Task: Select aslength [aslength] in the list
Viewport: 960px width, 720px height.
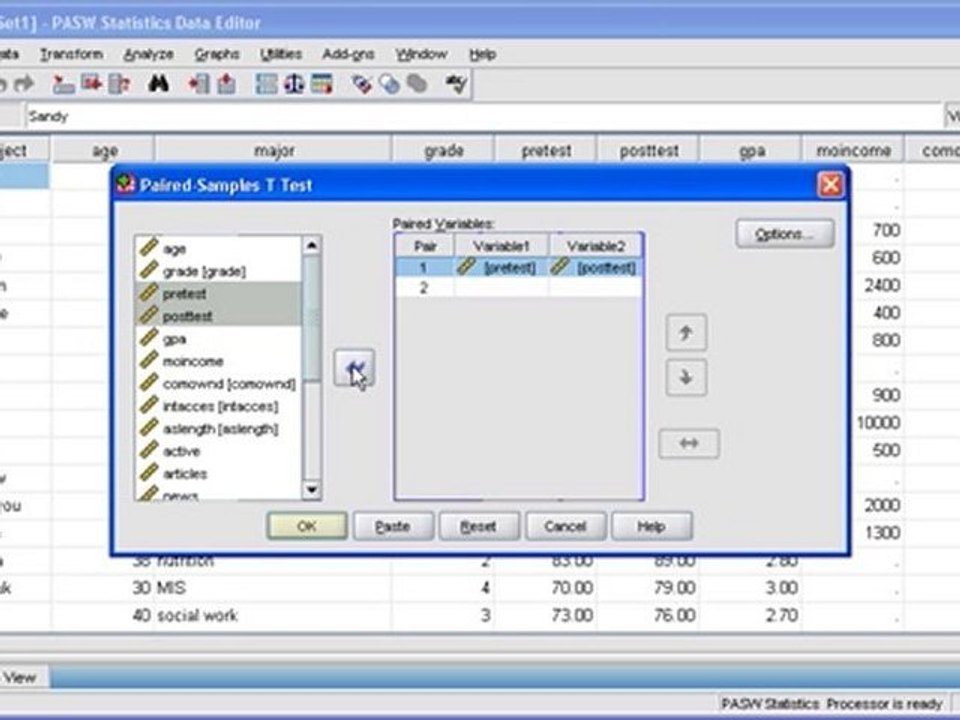Action: click(x=219, y=429)
